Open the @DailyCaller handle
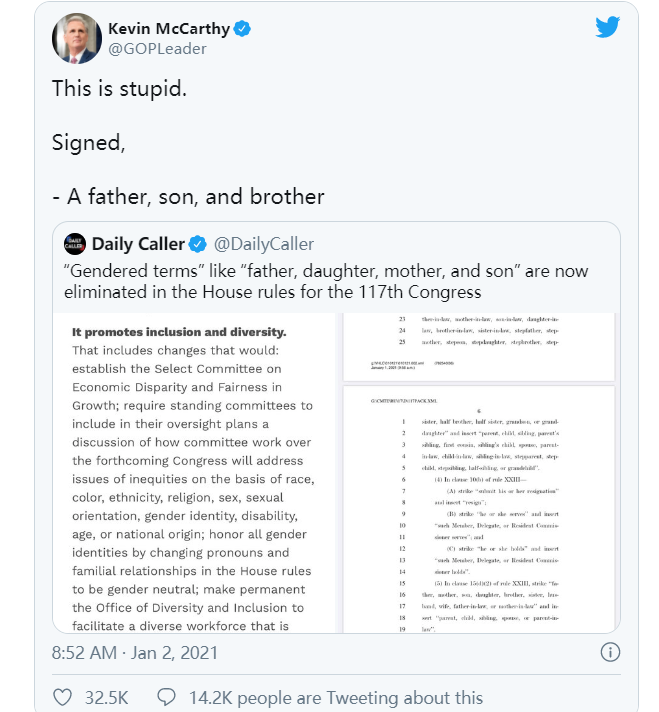This screenshot has height=712, width=659. coord(263,244)
